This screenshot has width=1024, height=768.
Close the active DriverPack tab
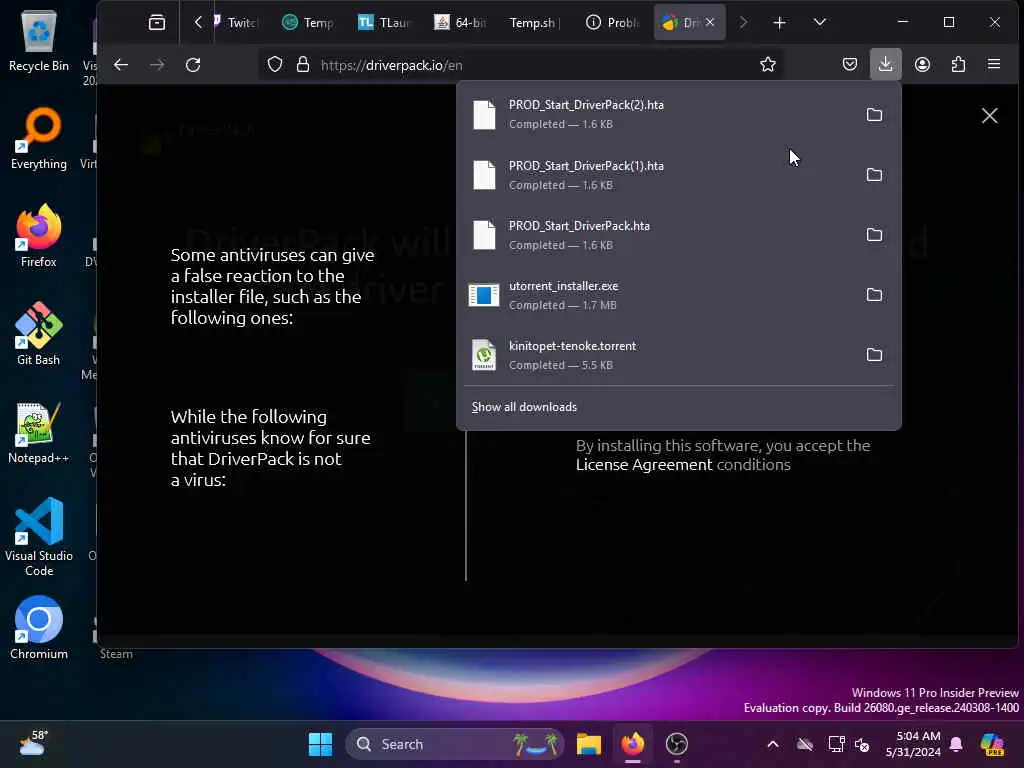pyautogui.click(x=710, y=22)
